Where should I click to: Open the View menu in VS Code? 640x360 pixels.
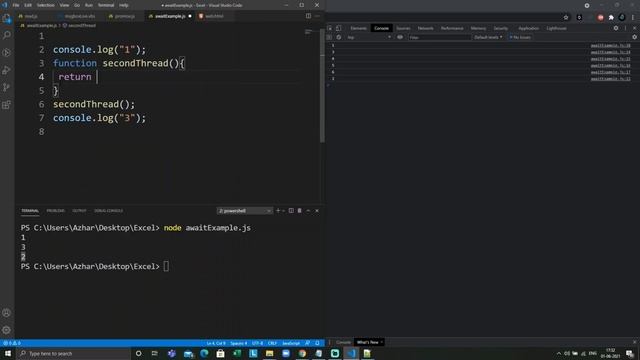point(64,5)
